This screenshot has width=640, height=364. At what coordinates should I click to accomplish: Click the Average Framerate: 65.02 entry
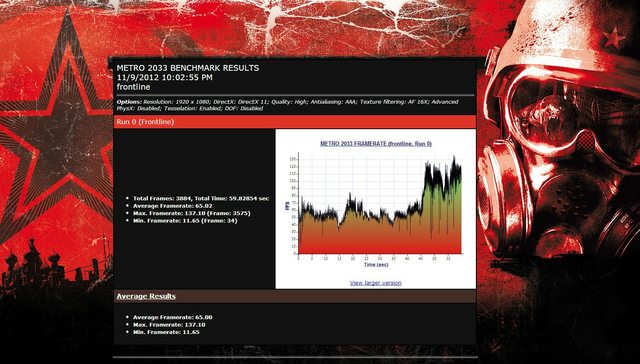[x=173, y=206]
